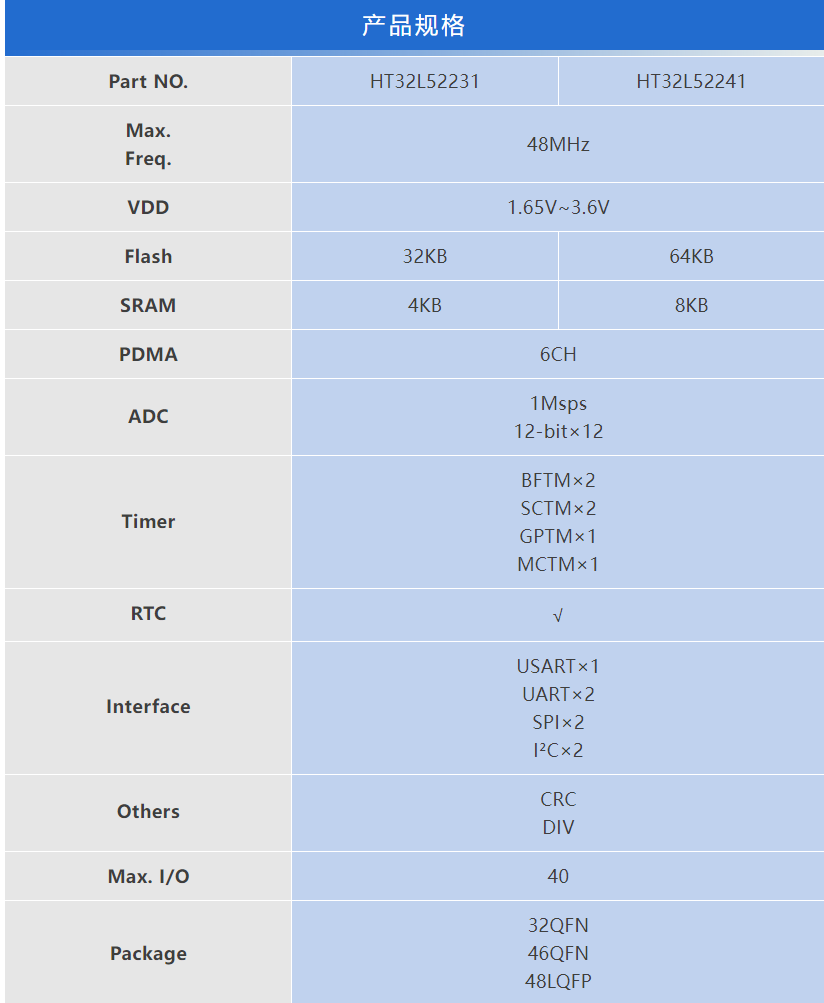The height and width of the screenshot is (1003, 824).
Task: Click the Part NO. row label
Action: [x=148, y=82]
